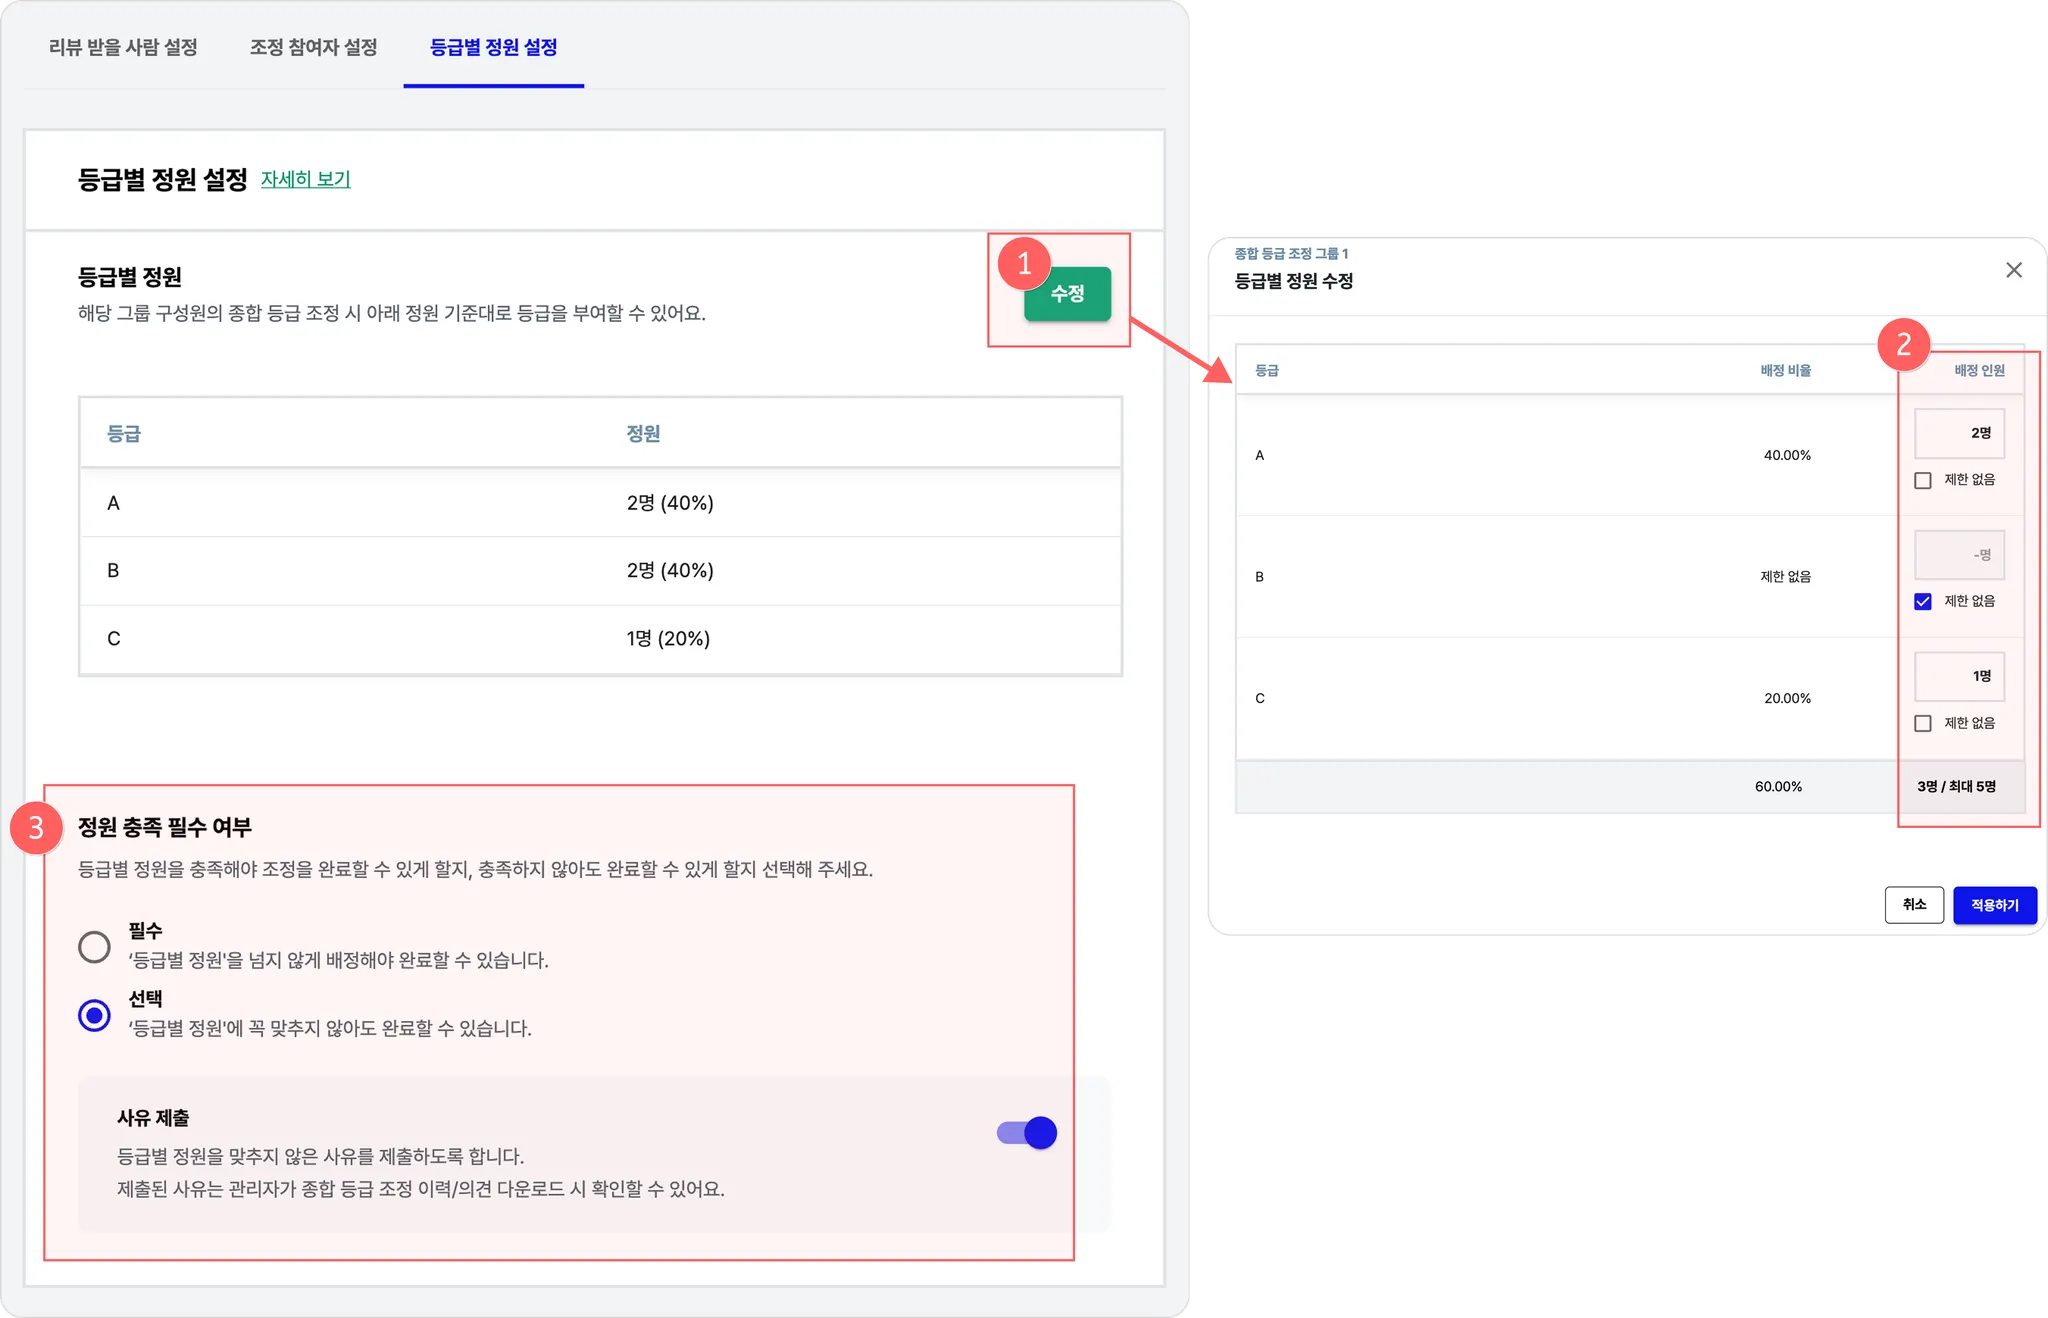2048x1318 pixels.
Task: Click grade B row in 정원 table
Action: (600, 570)
